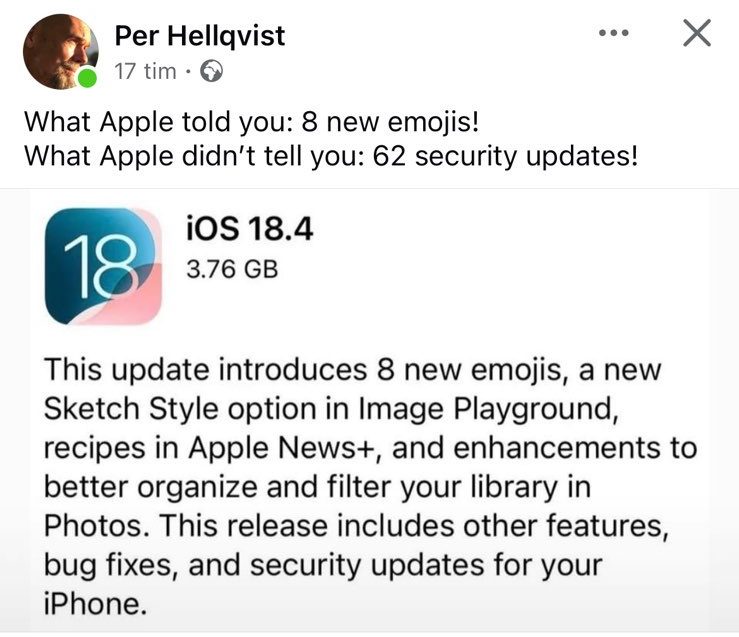Click "Image Playground" in the description

[x=488, y=408]
